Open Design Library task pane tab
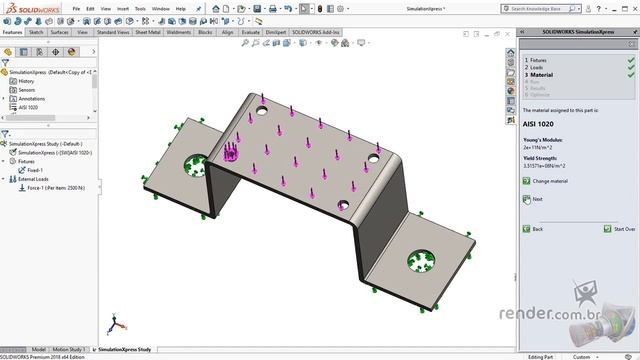 pos(511,62)
